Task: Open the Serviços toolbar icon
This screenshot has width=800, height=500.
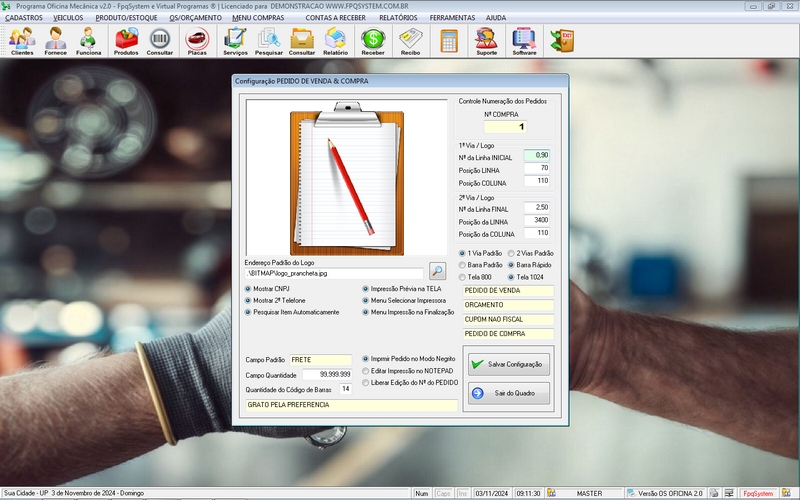Action: tap(236, 40)
